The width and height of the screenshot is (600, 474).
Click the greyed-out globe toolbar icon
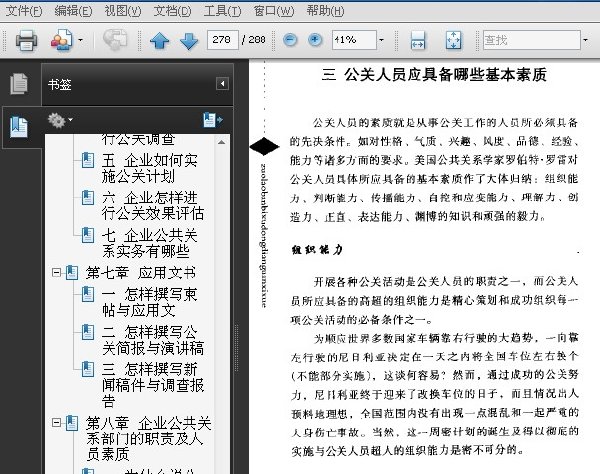[115, 40]
